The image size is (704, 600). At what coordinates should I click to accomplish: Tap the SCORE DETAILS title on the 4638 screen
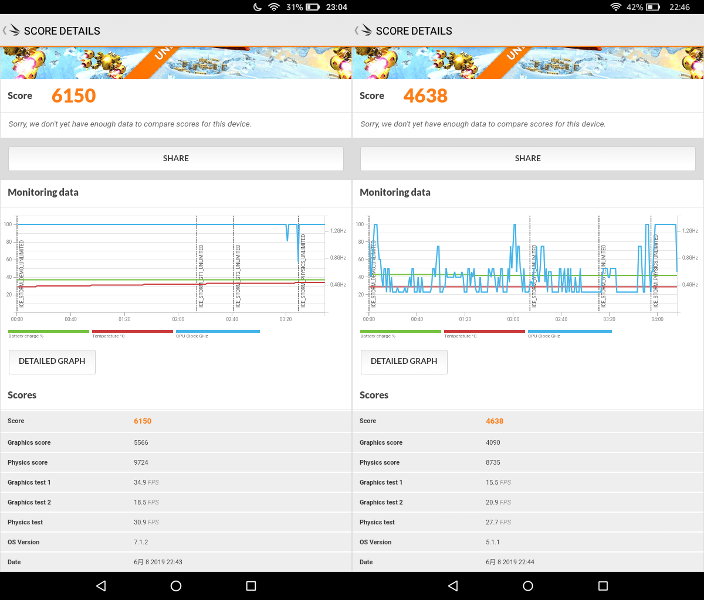pos(414,31)
